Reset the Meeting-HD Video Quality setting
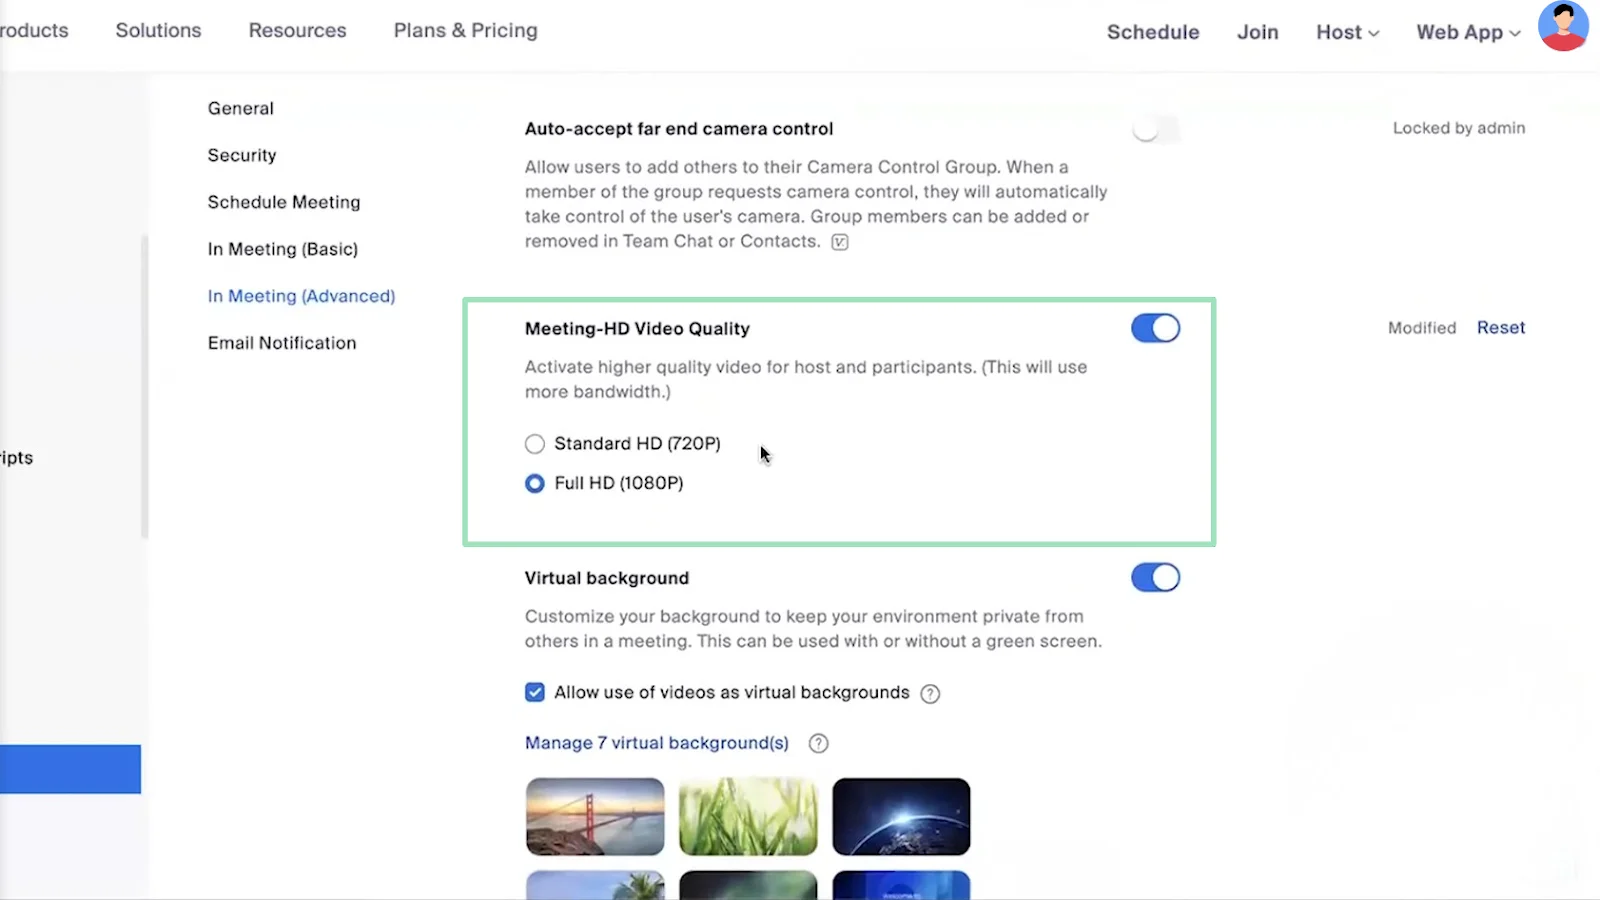The image size is (1600, 900). click(x=1500, y=327)
